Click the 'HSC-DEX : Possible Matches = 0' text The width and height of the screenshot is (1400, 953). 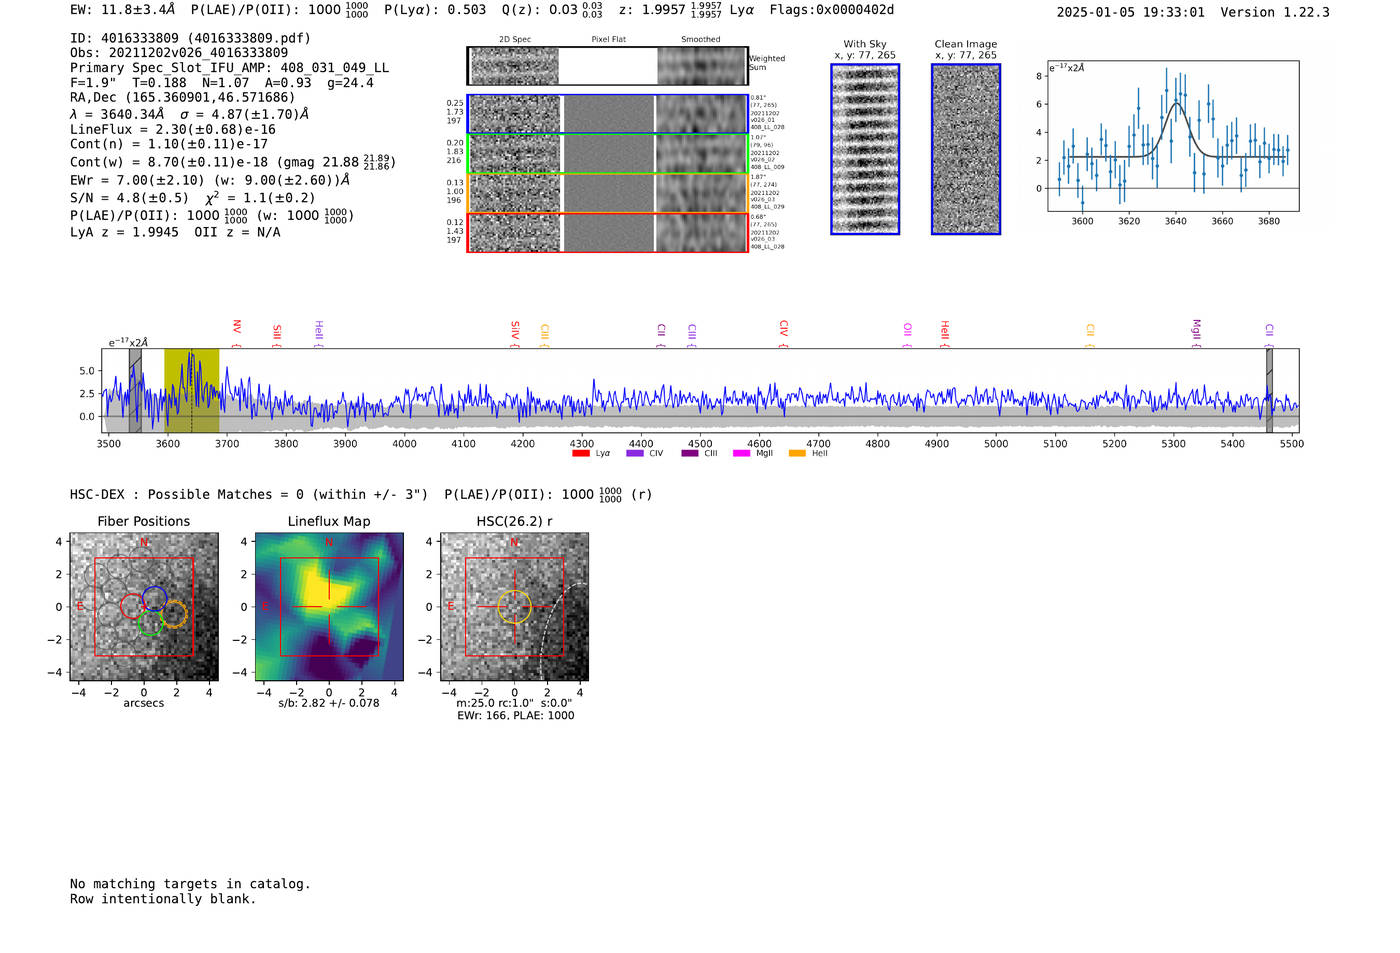pos(187,495)
